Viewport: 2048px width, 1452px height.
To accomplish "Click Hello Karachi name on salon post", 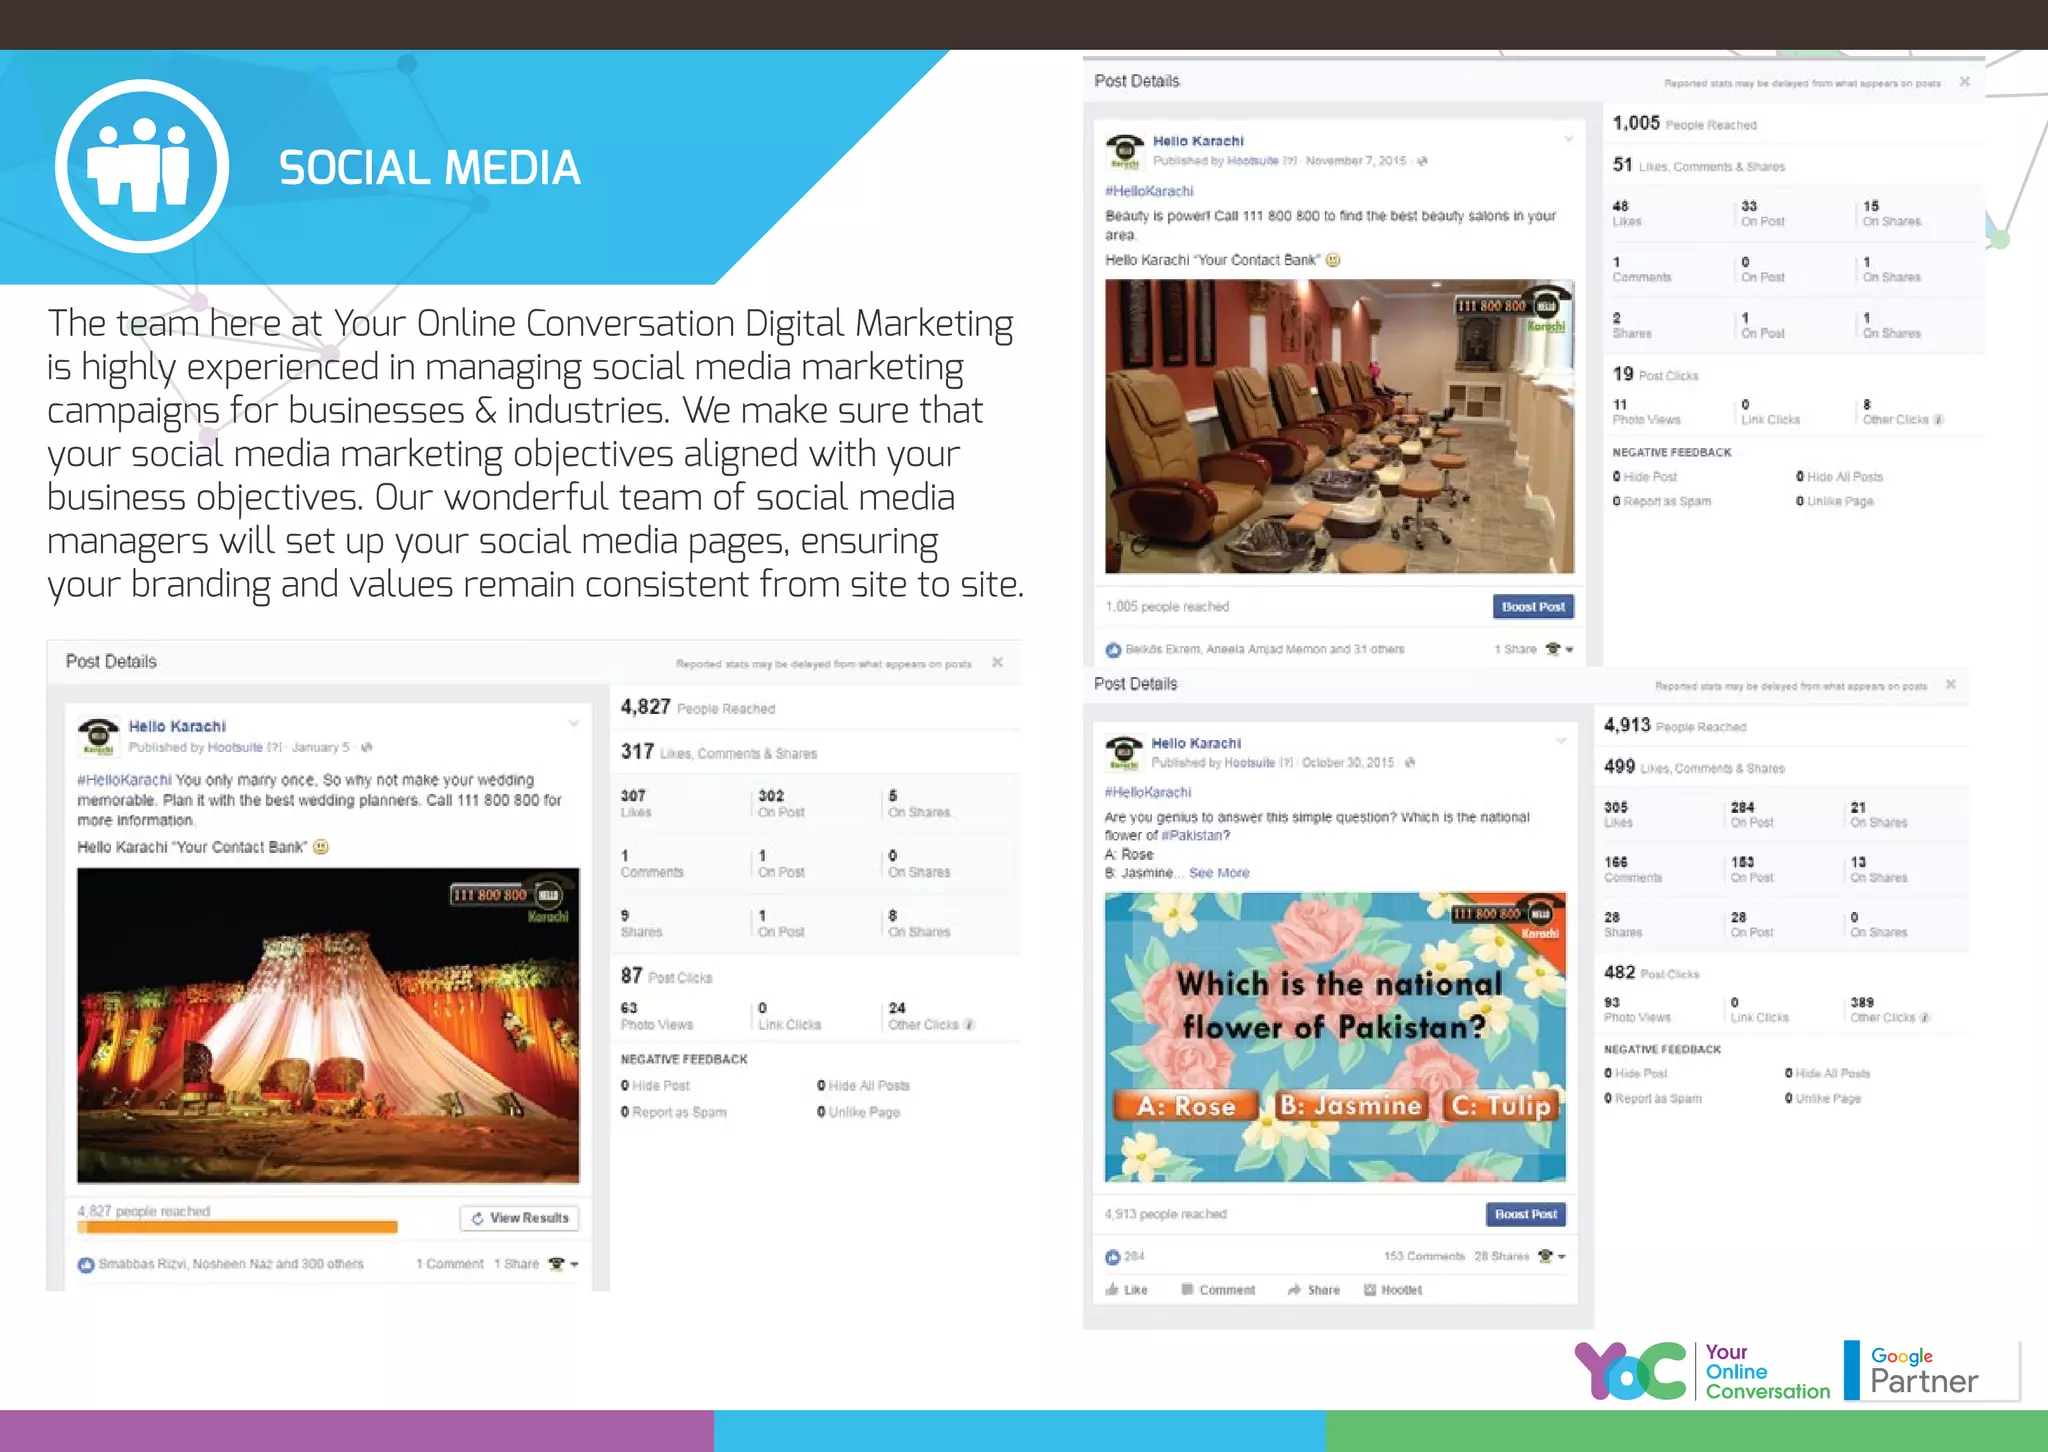I will click(x=1198, y=141).
